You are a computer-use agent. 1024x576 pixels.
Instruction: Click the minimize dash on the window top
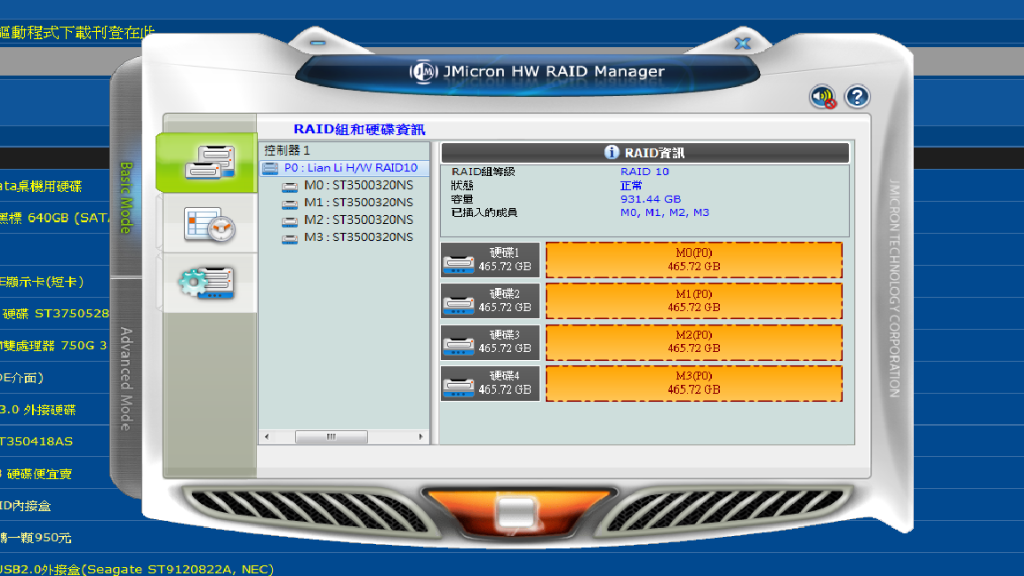pos(318,42)
